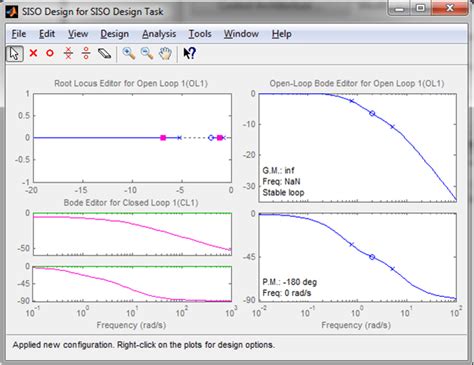Pick the eraser delete pole/zero tool

pyautogui.click(x=104, y=53)
